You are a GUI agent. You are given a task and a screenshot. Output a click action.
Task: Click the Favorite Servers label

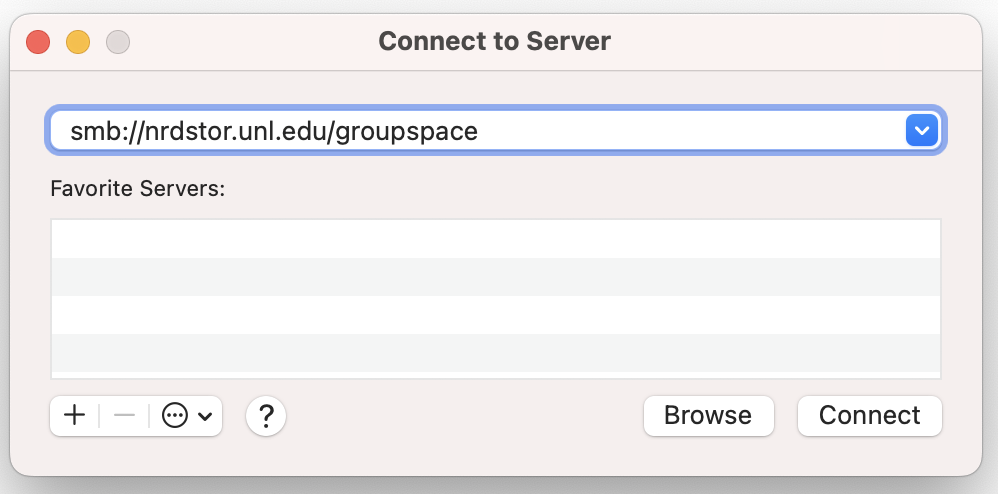click(138, 188)
